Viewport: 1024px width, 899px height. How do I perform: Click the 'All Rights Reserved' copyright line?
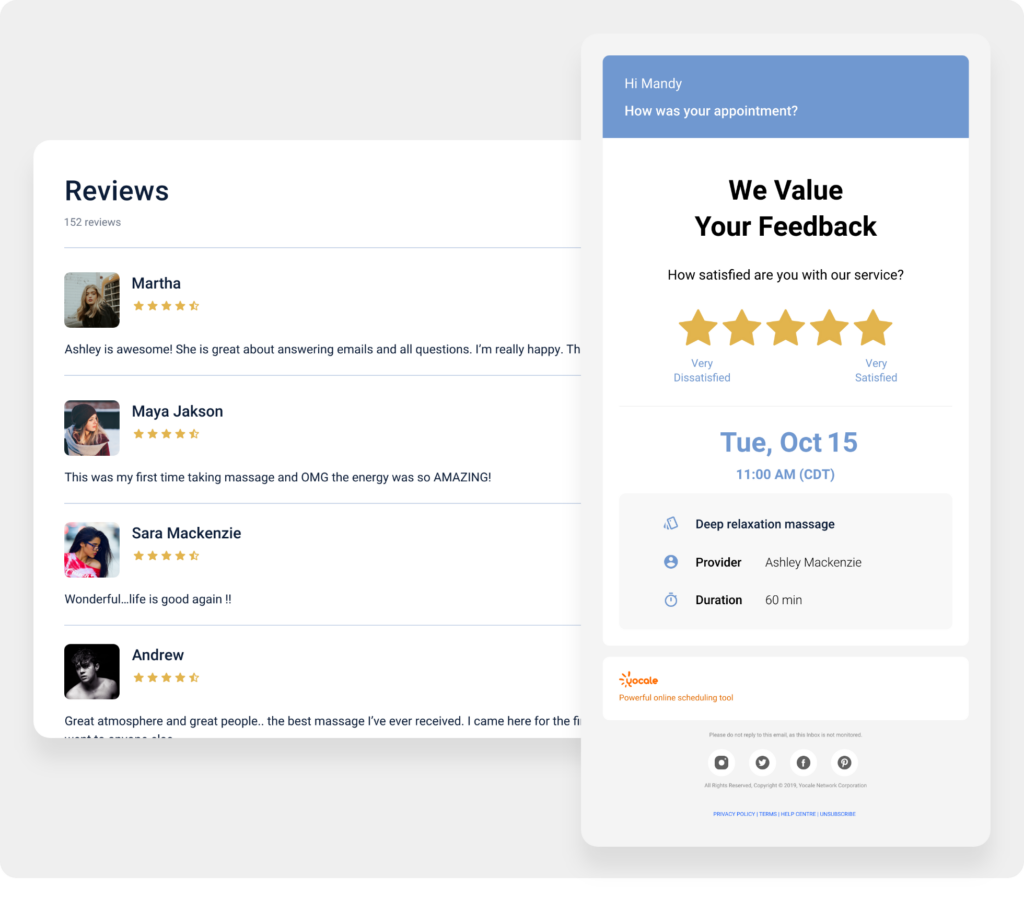click(786, 785)
